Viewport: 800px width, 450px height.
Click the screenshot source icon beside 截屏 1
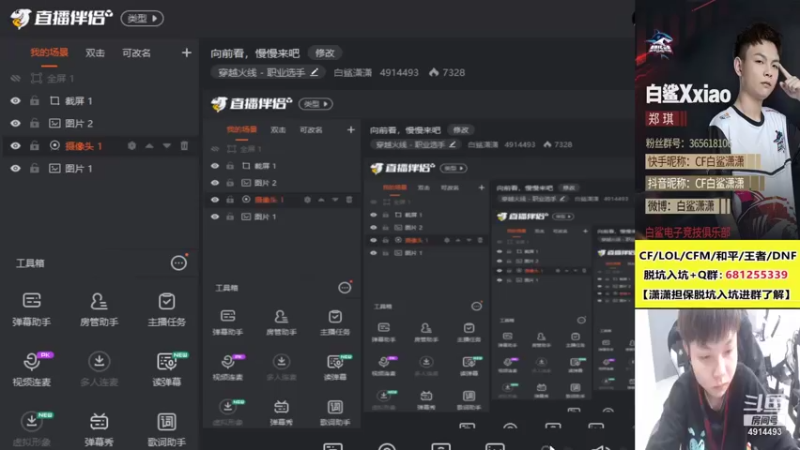point(55,101)
